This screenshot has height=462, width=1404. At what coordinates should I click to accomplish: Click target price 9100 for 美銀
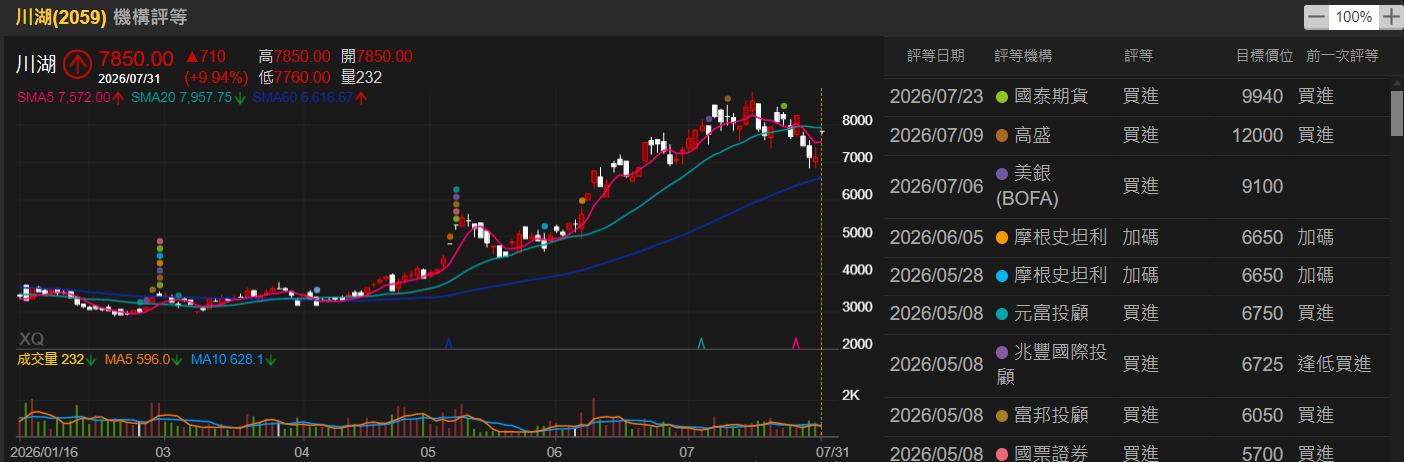[1260, 185]
